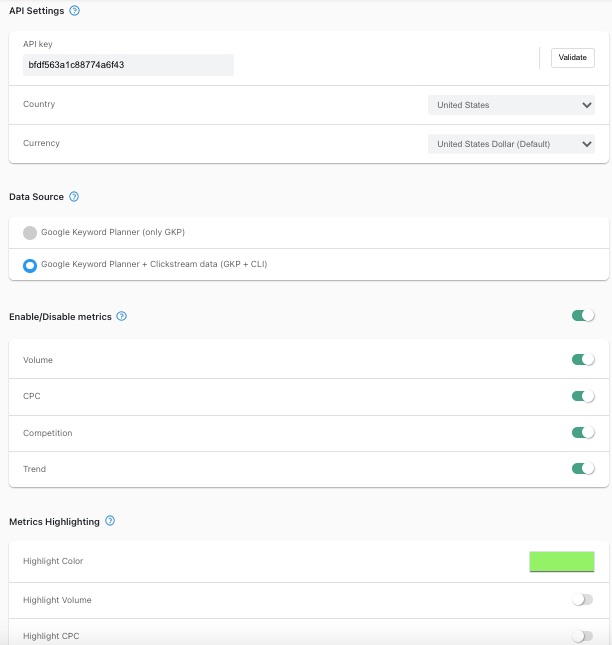Open the Country dropdown
The width and height of the screenshot is (612, 645).
510,105
